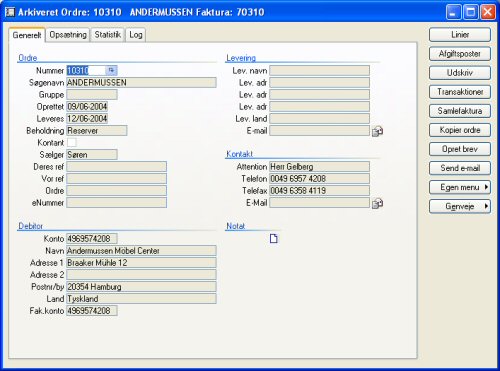Open Transaktioner
The image size is (500, 371).
(x=460, y=92)
